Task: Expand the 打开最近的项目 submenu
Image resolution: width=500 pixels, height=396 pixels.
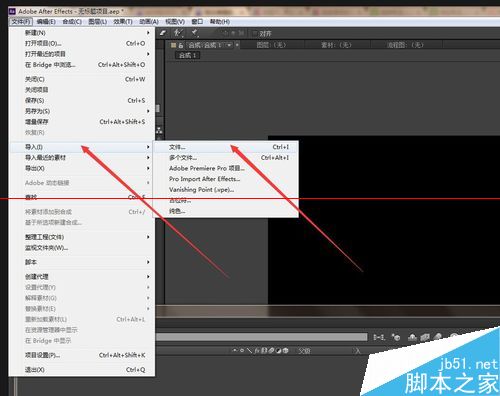Action: tap(82, 54)
